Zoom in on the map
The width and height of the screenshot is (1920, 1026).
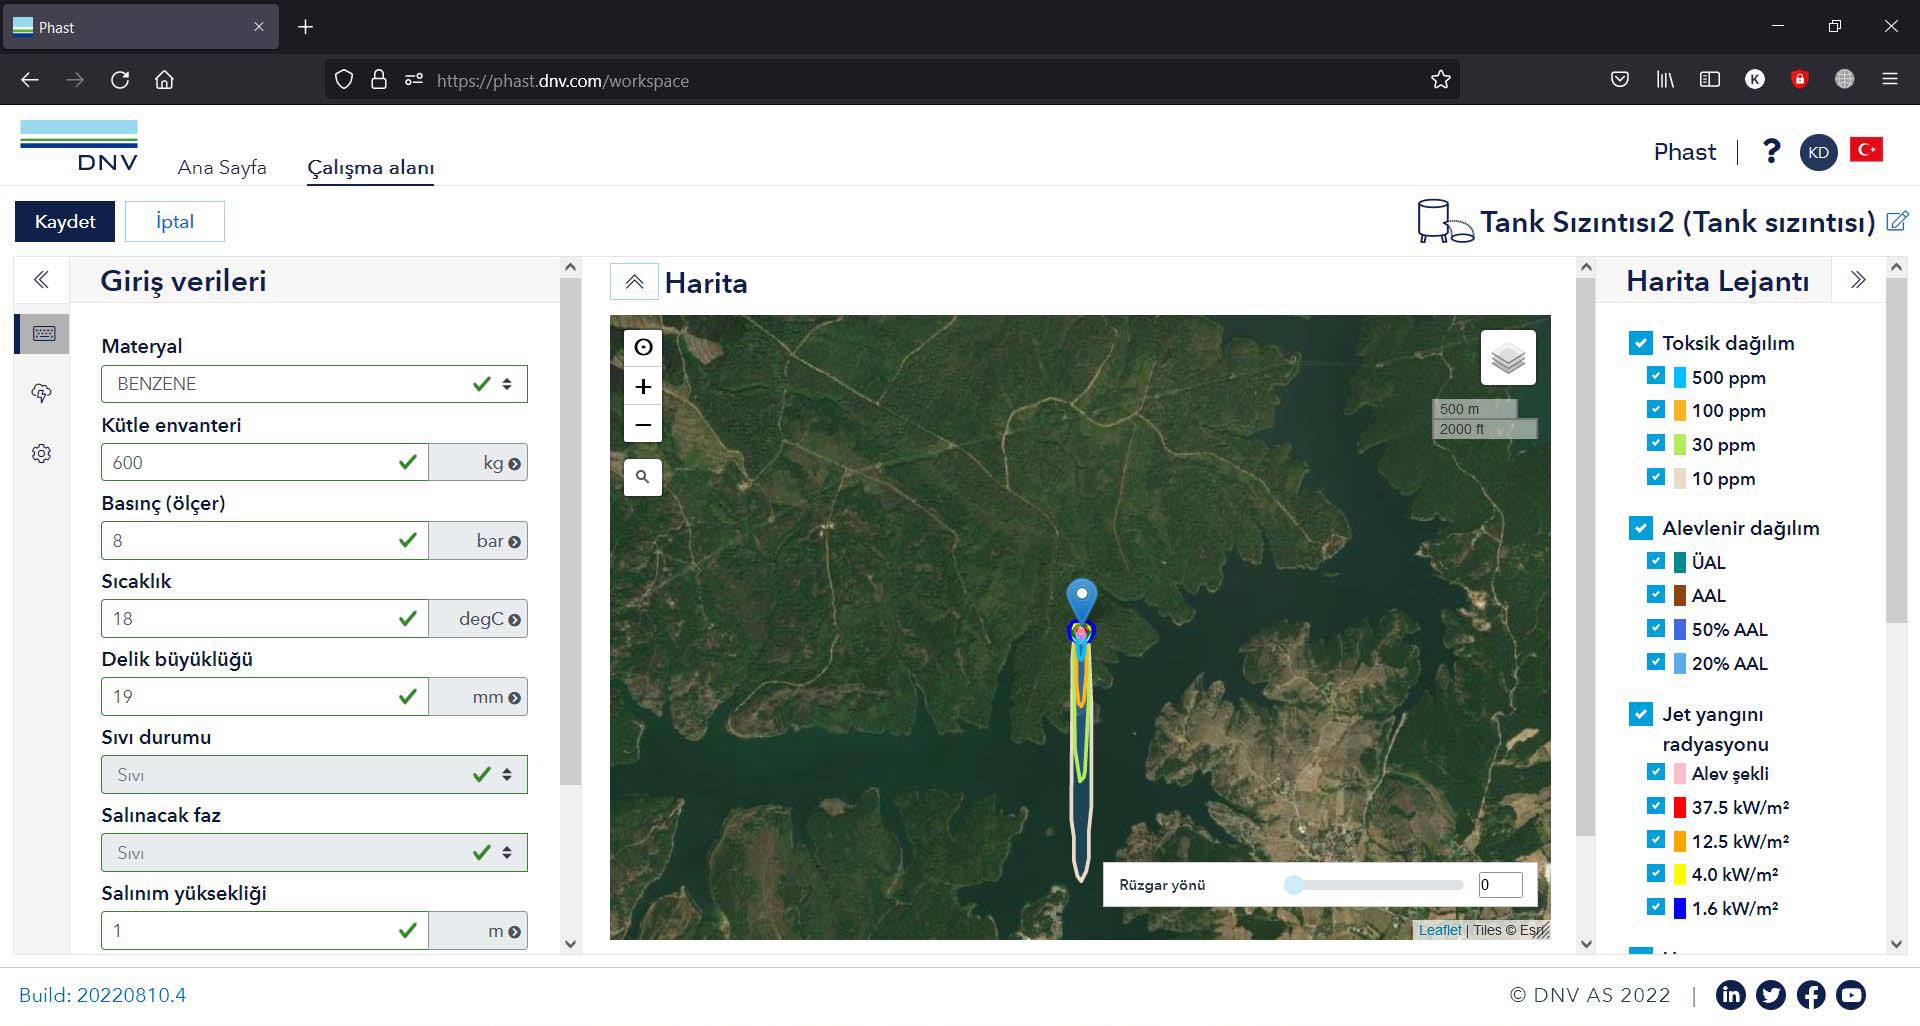click(x=643, y=386)
